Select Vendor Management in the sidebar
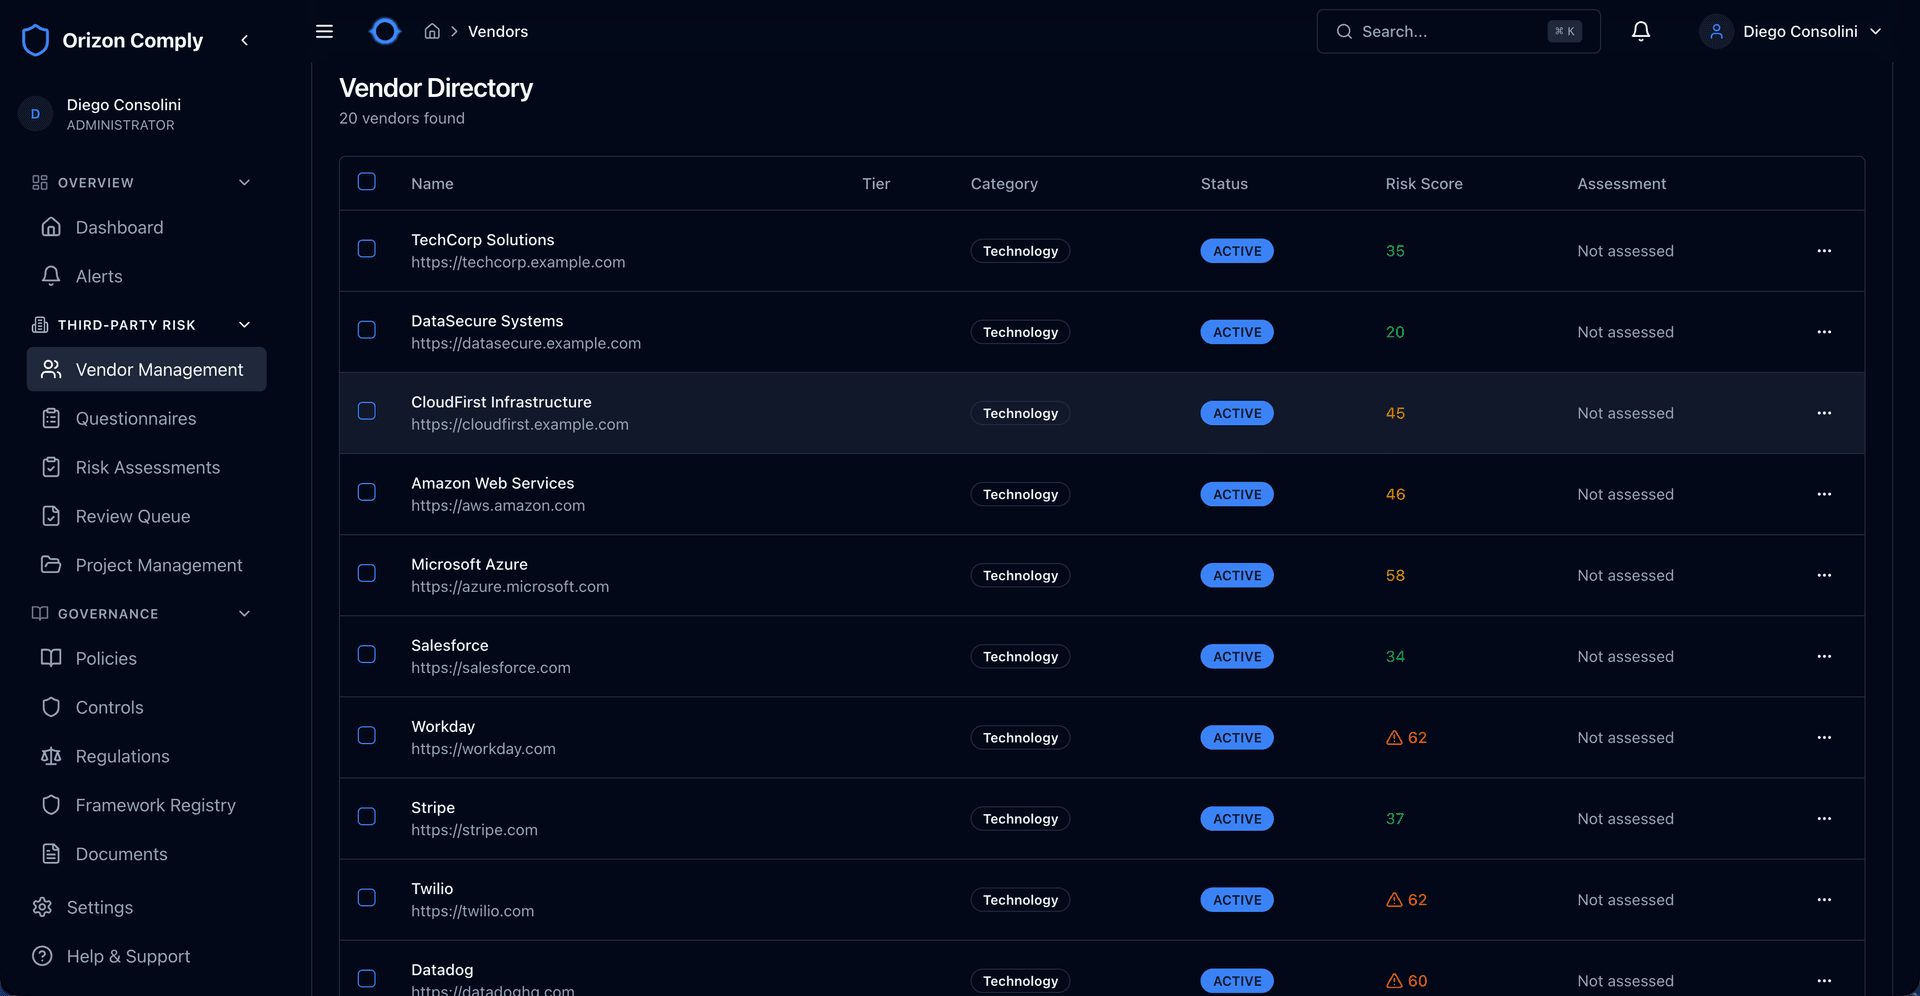Viewport: 1920px width, 996px height. pyautogui.click(x=159, y=369)
